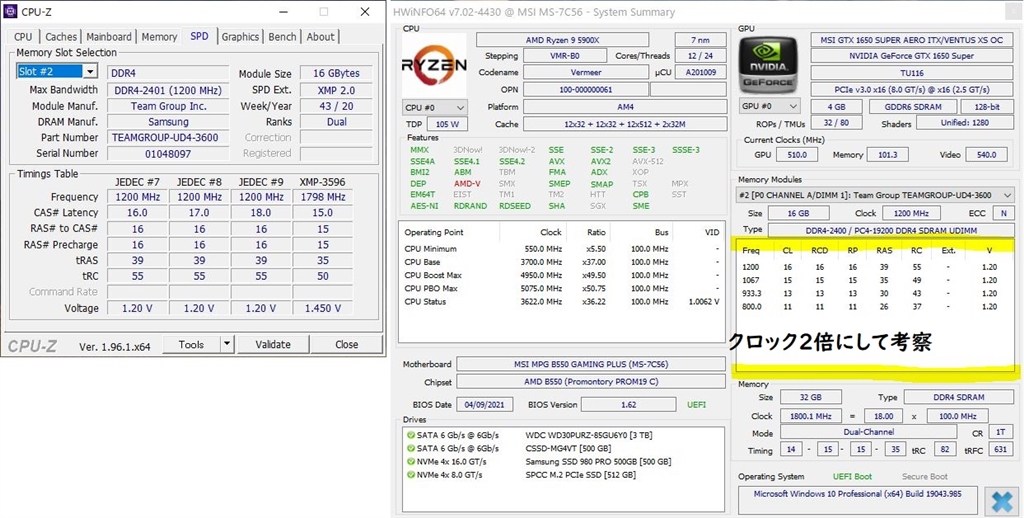Image resolution: width=1024 pixels, height=518 pixels.
Task: Click green check icon beside Samsung SSD 980 PRO
Action: (410, 461)
